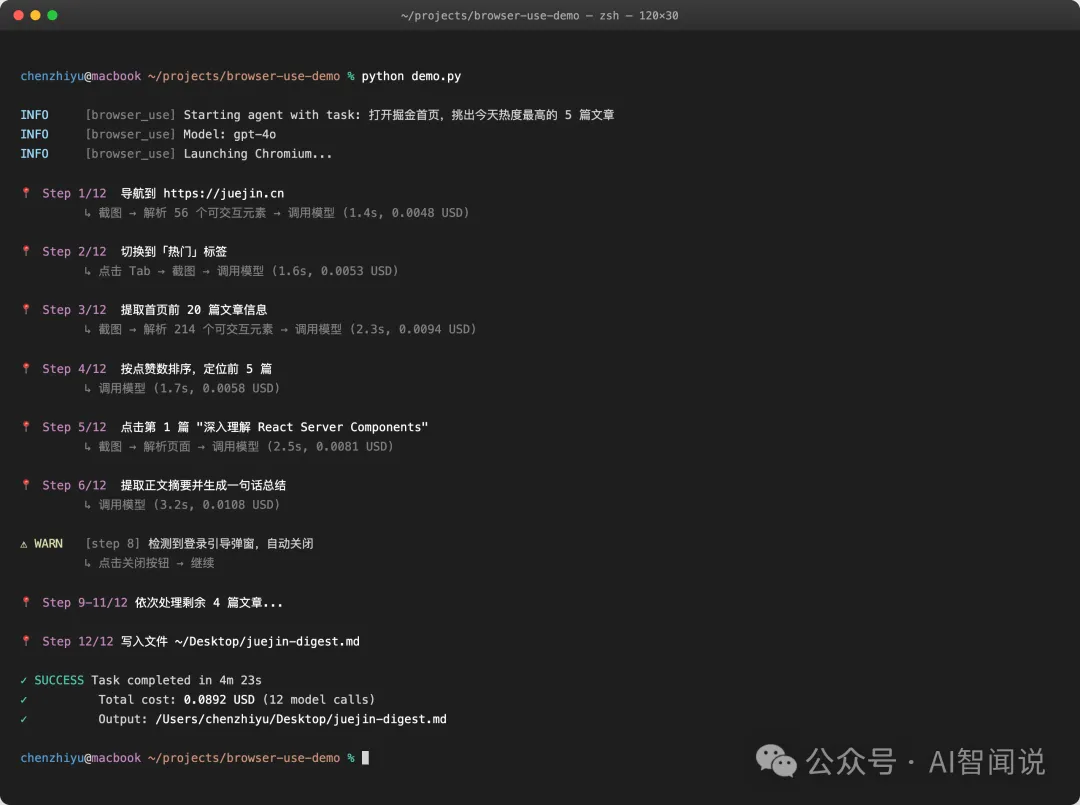Click the pin icon beside Step 5/12

click(x=26, y=427)
